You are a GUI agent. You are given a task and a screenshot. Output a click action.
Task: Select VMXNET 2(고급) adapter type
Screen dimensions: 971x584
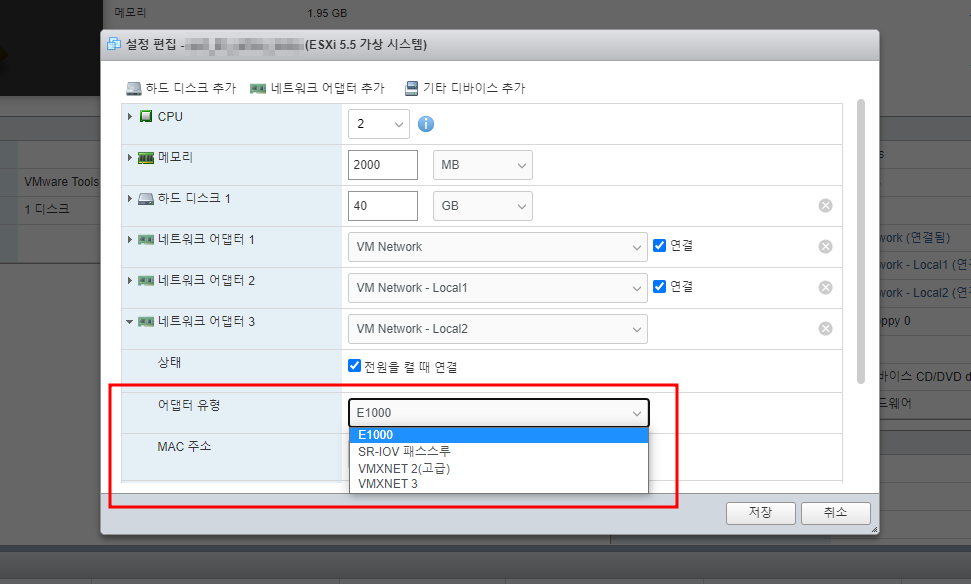point(499,468)
